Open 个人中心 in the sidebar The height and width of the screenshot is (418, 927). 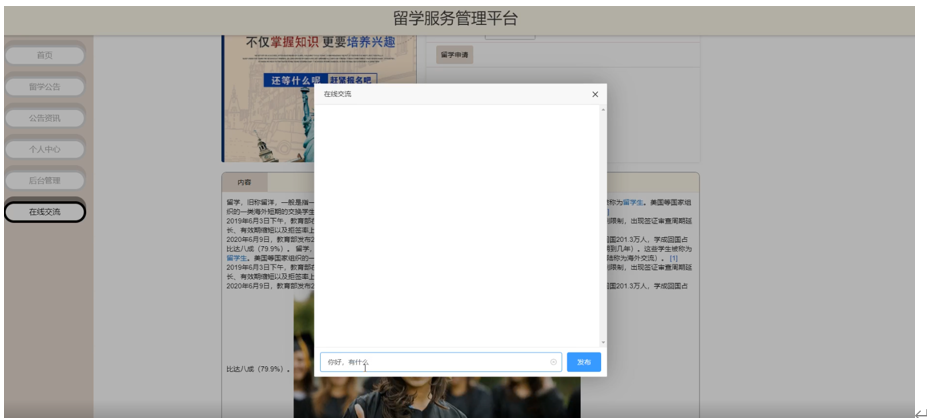[x=45, y=149]
